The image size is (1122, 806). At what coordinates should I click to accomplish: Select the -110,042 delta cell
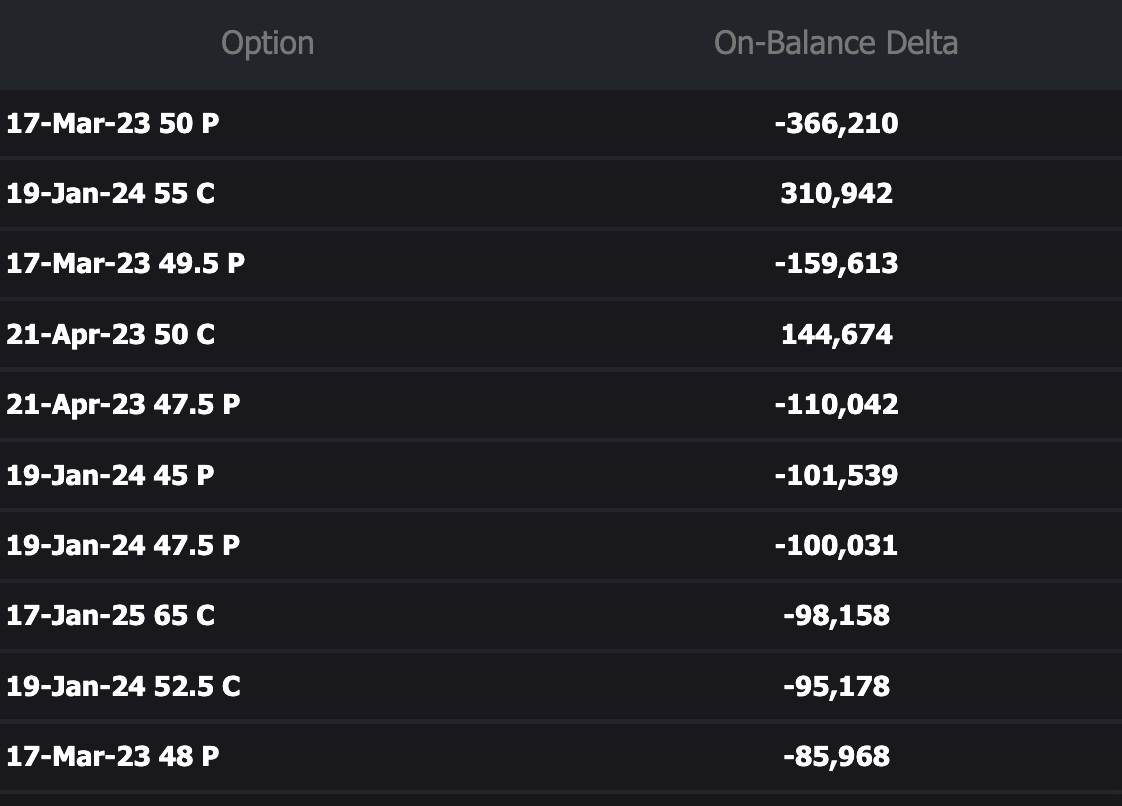tap(836, 404)
